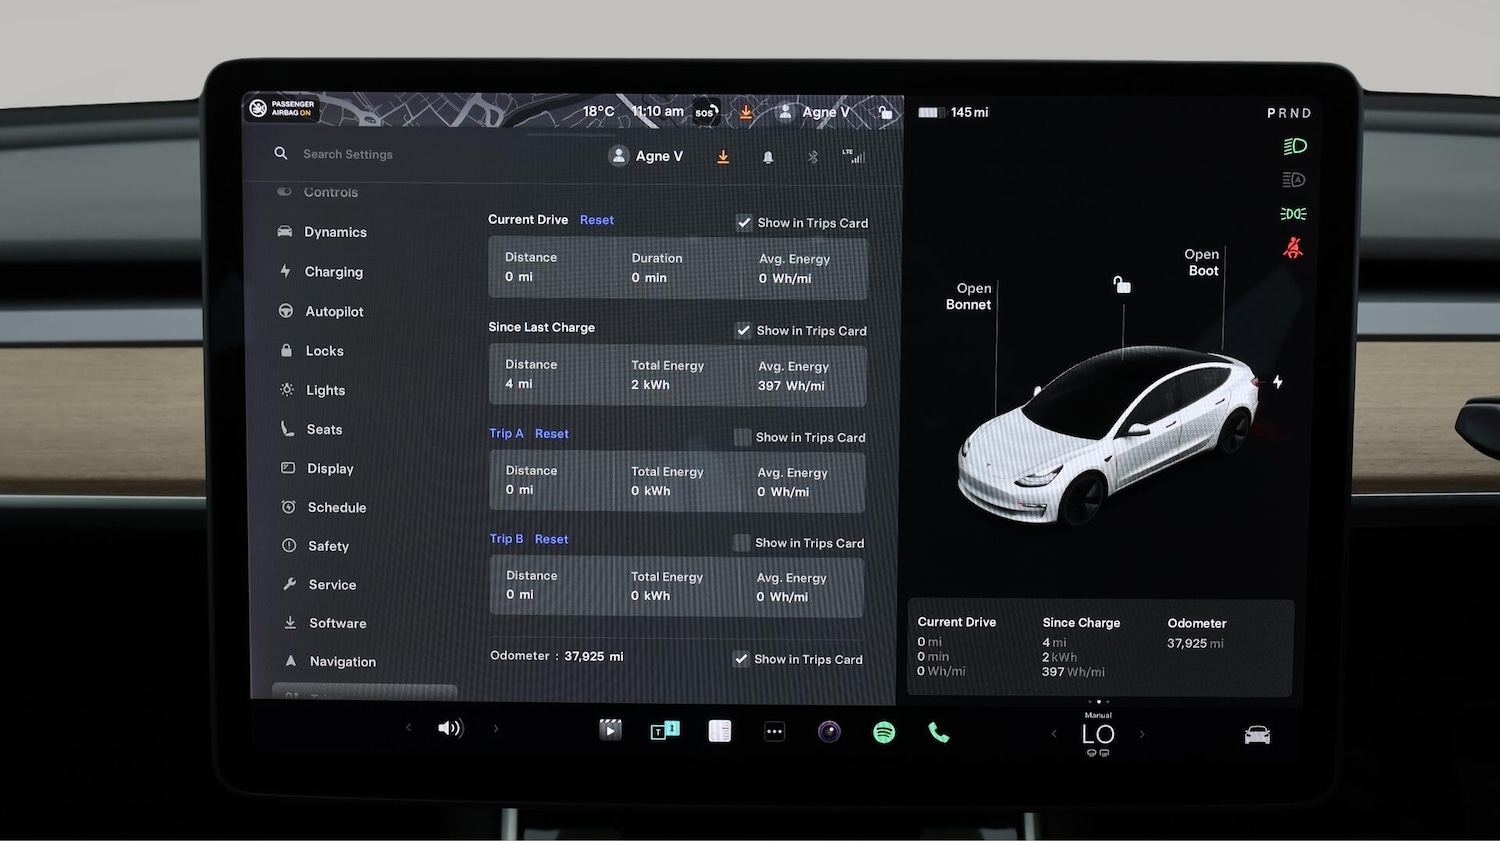Tap the volume speaker icon
Image resolution: width=1500 pixels, height=841 pixels.
450,728
